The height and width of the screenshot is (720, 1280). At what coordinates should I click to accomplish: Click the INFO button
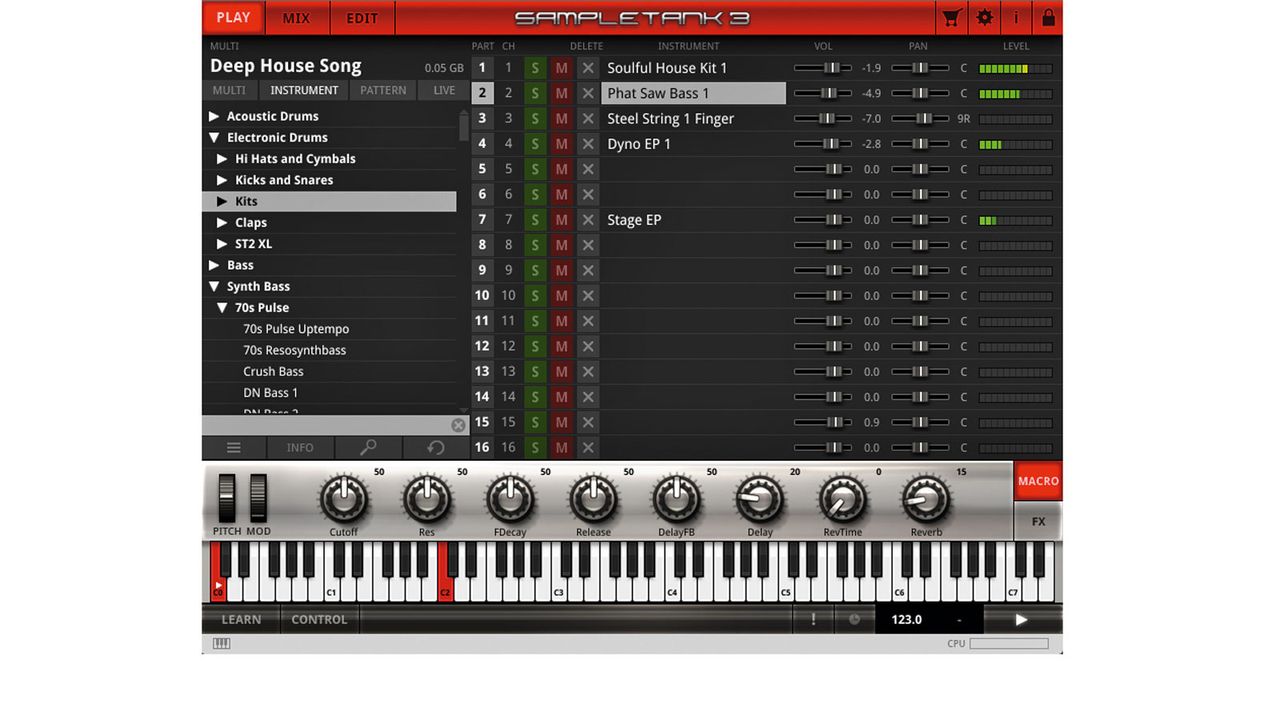point(300,448)
